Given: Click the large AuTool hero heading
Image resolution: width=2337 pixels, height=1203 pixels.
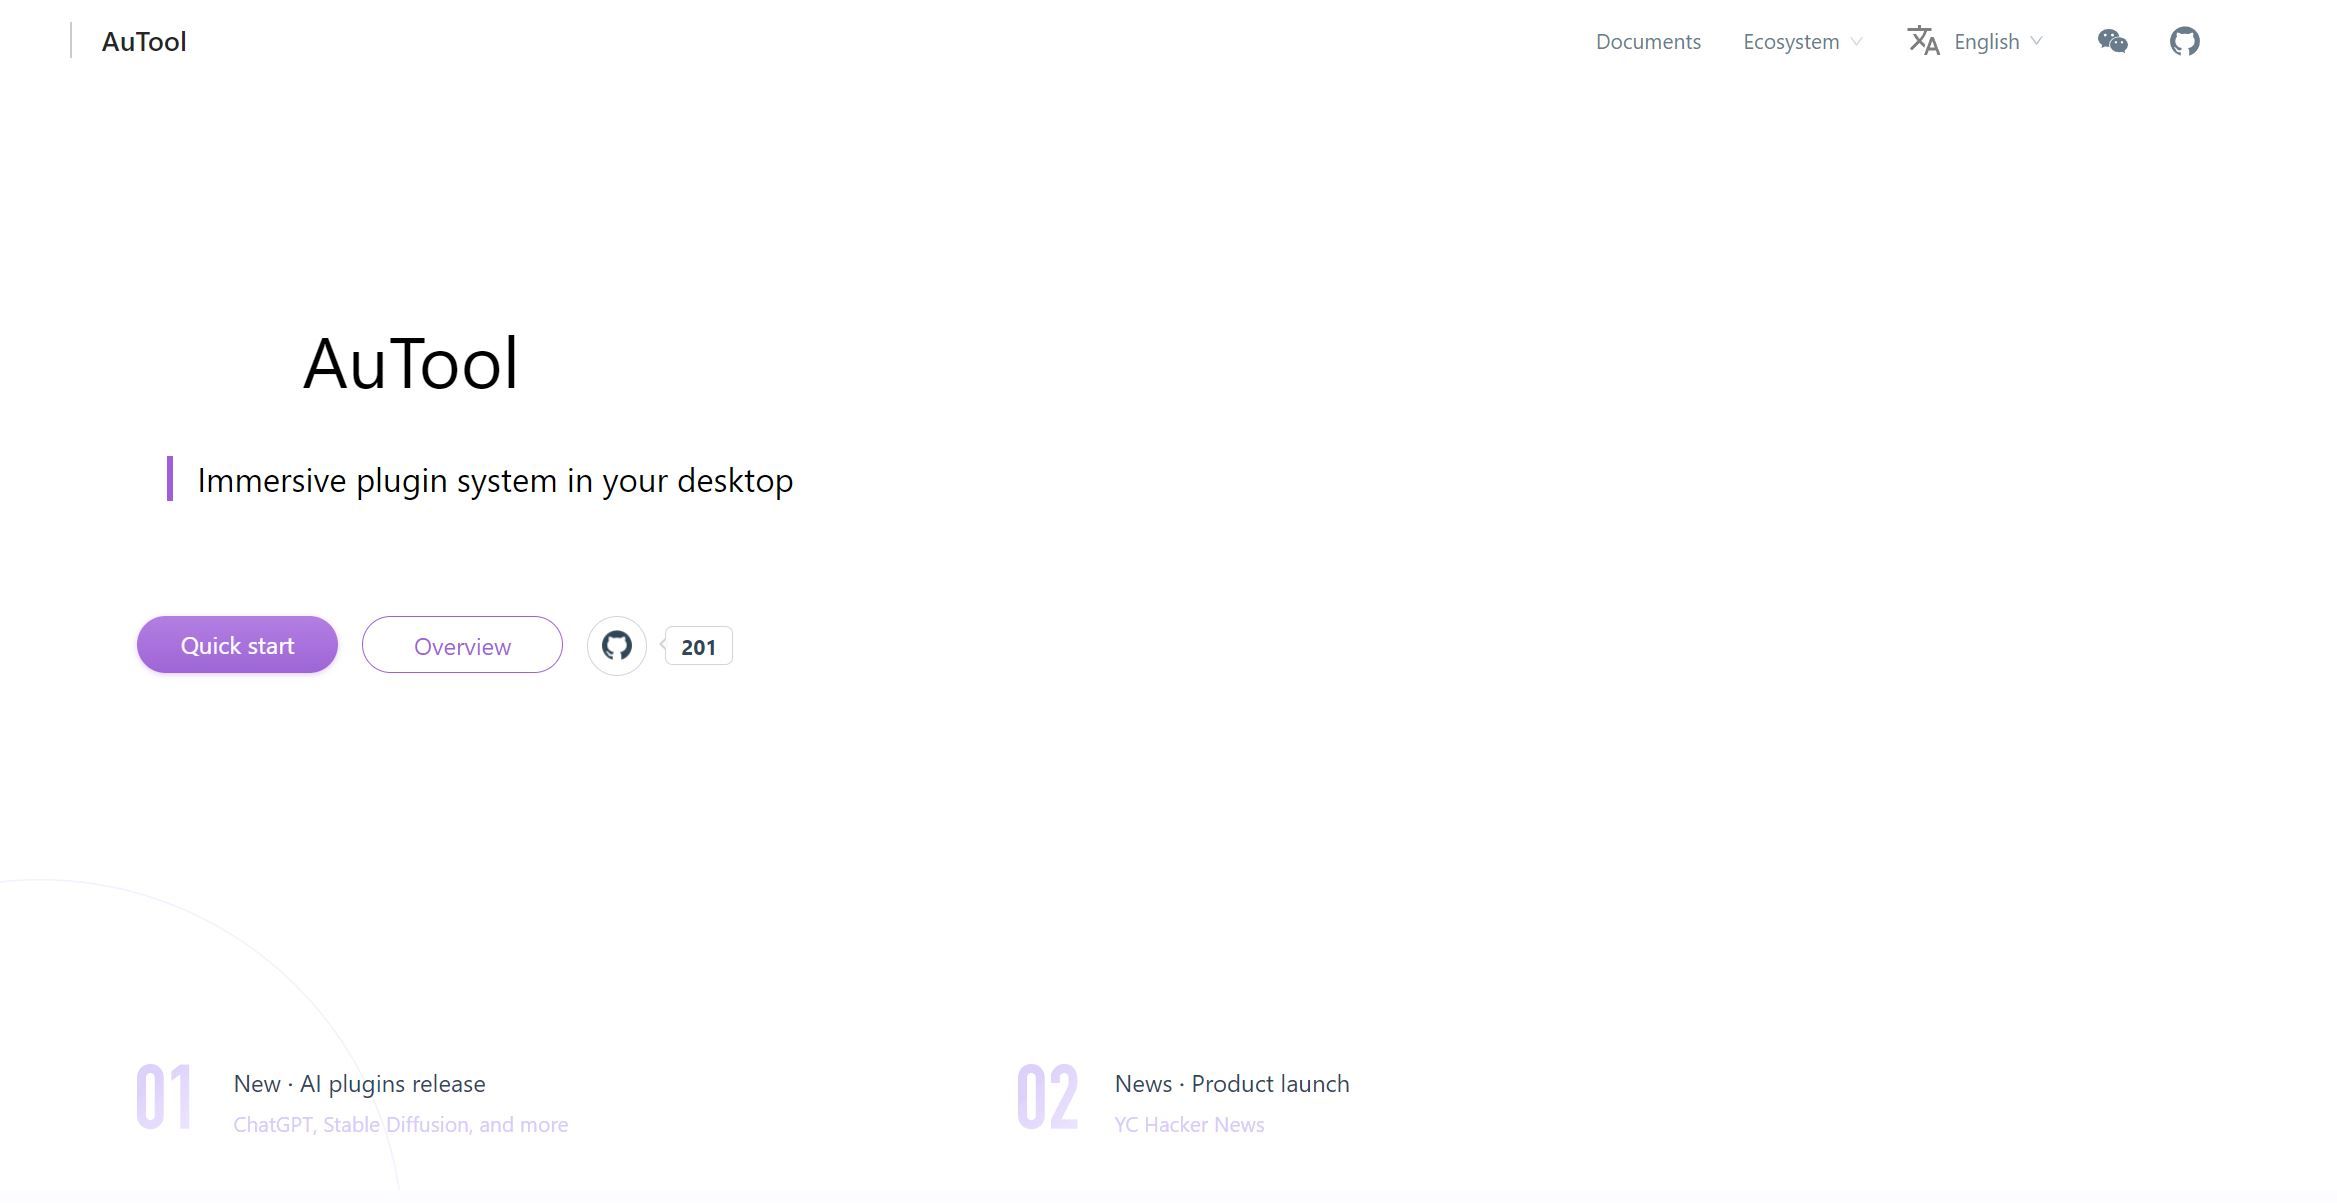Looking at the screenshot, I should click(x=410, y=363).
